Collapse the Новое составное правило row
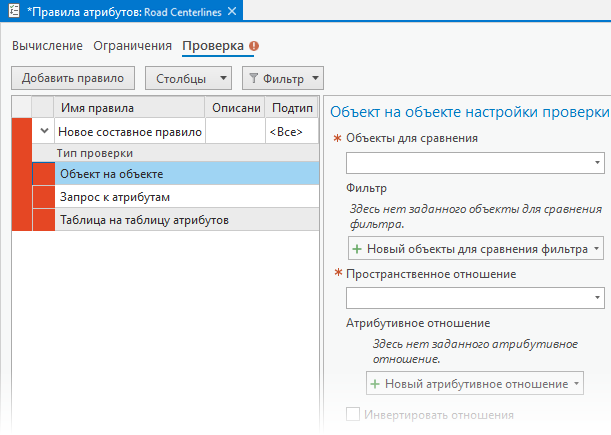This screenshot has height=435, width=611. pyautogui.click(x=44, y=131)
